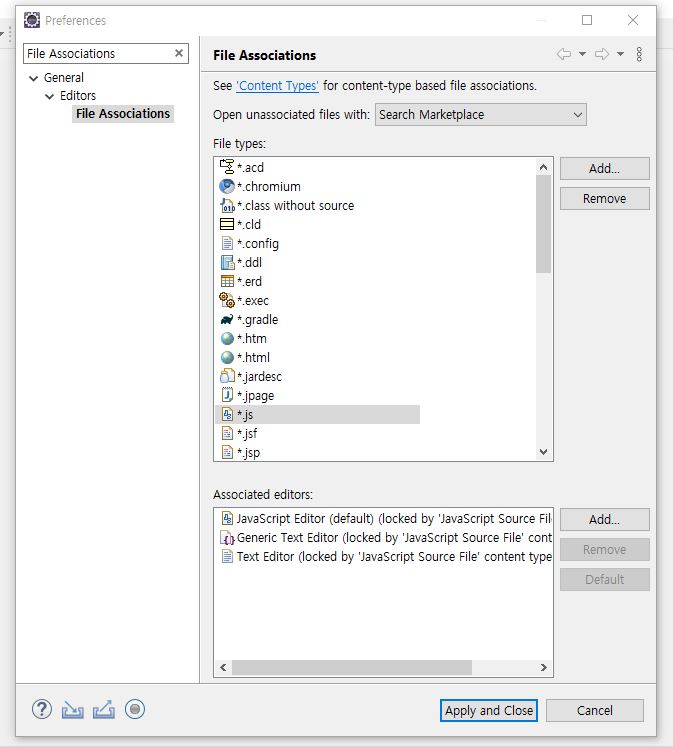Click the Cancel button
The image size is (673, 747).
(x=594, y=711)
